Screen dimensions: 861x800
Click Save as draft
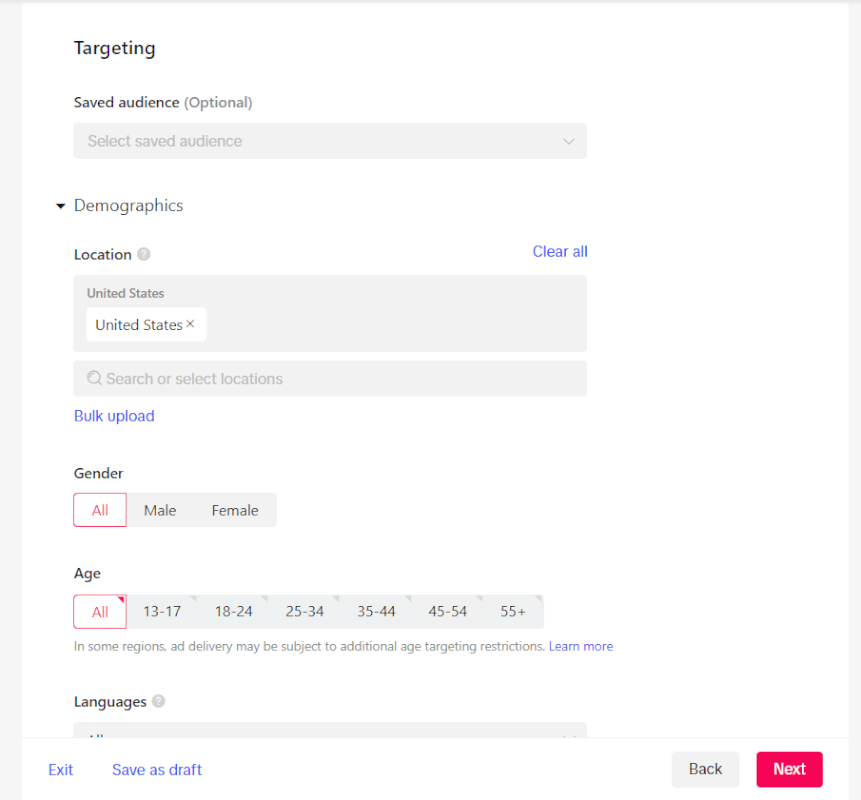click(x=157, y=770)
